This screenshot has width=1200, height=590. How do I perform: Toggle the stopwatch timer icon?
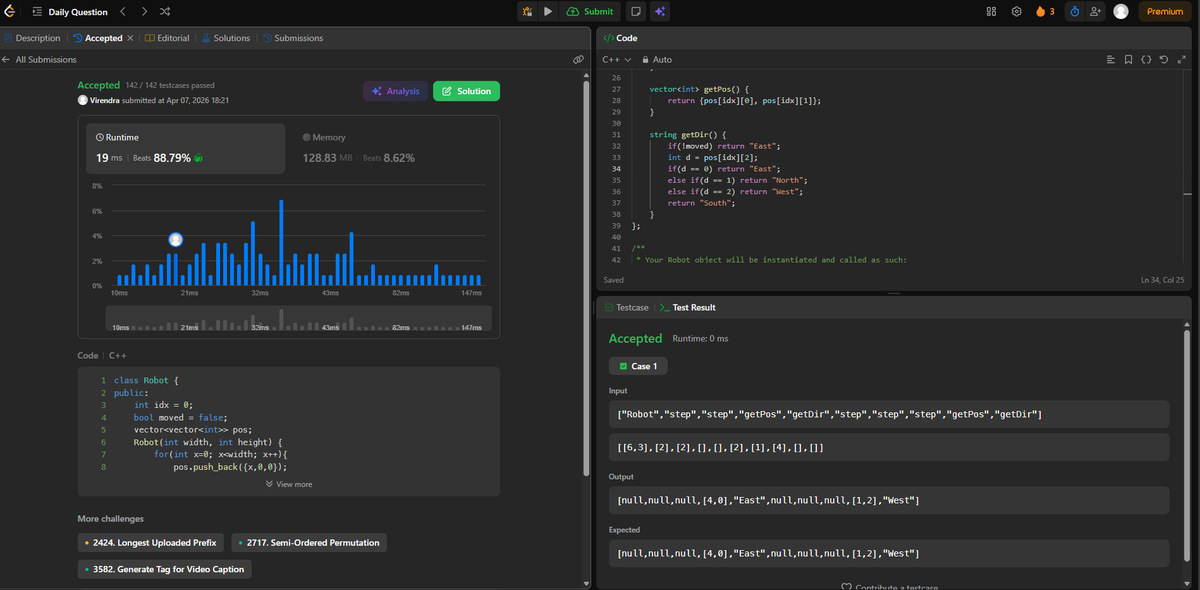pos(1075,12)
